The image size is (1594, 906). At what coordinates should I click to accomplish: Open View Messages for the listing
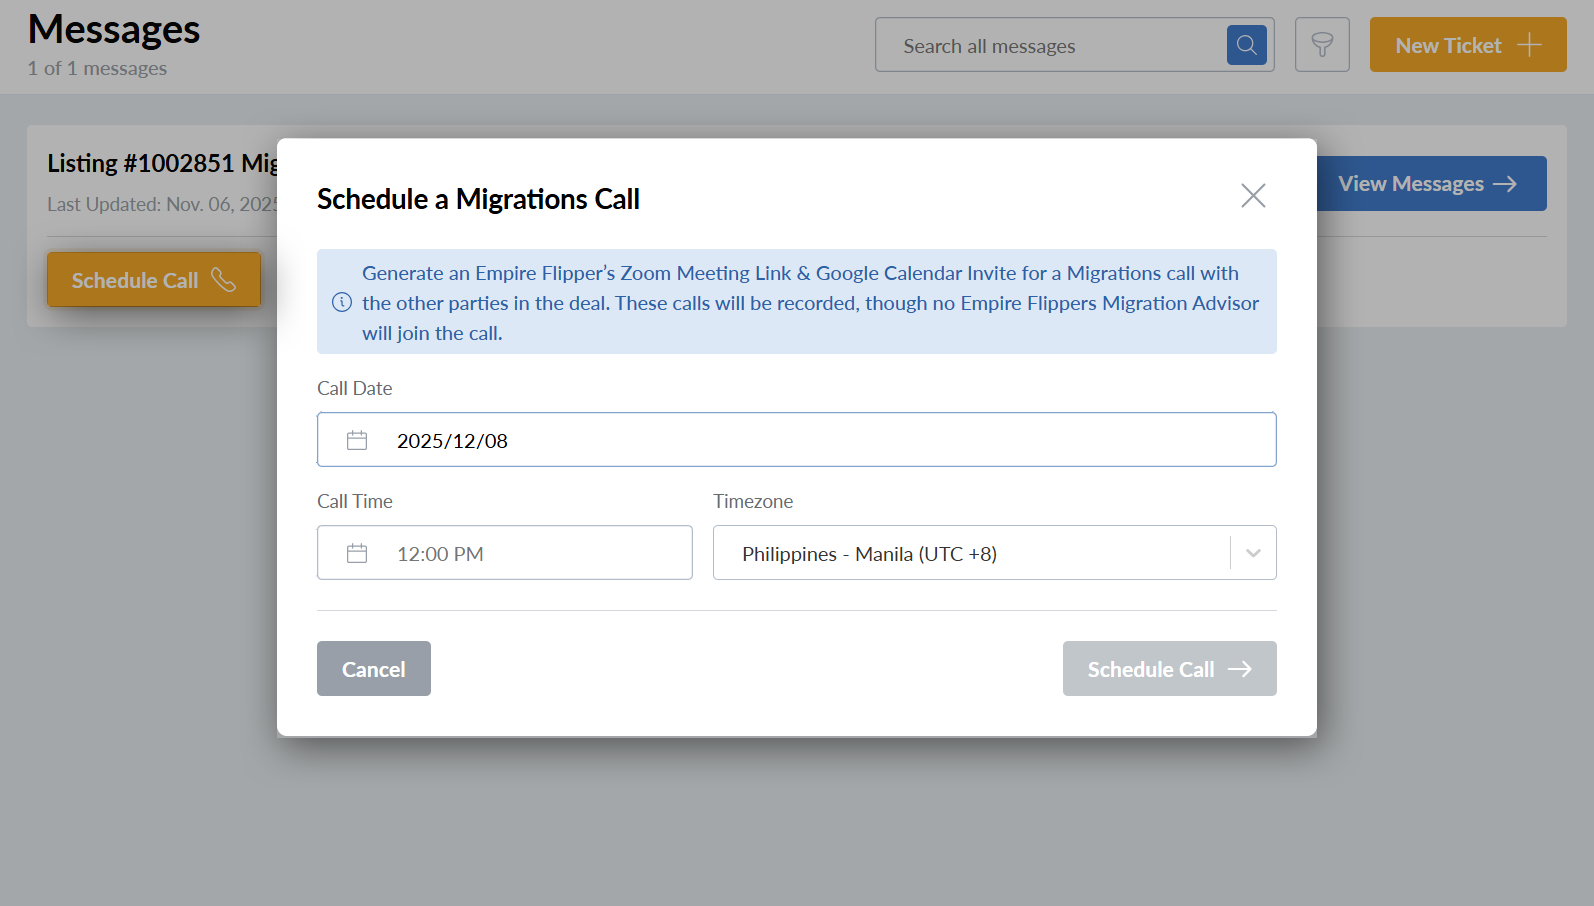[1410, 184]
